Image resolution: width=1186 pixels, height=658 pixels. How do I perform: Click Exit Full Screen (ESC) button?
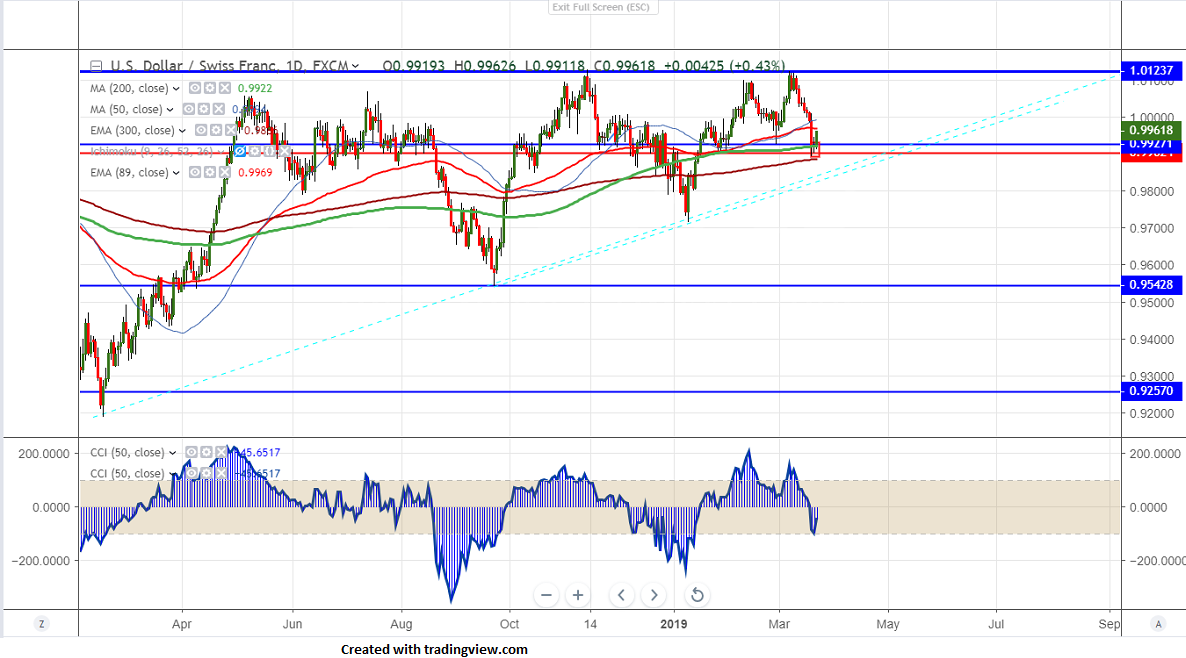(x=603, y=7)
